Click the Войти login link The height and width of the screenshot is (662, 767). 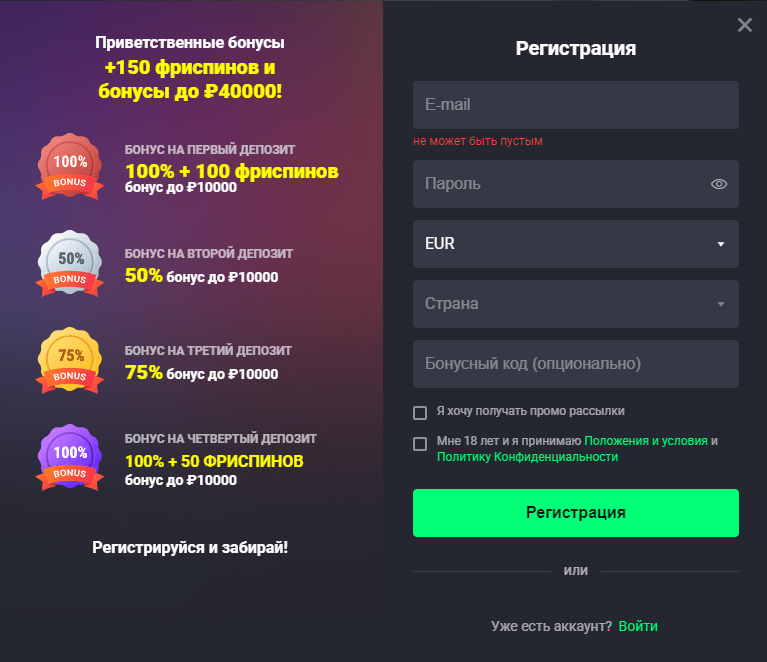coord(638,626)
